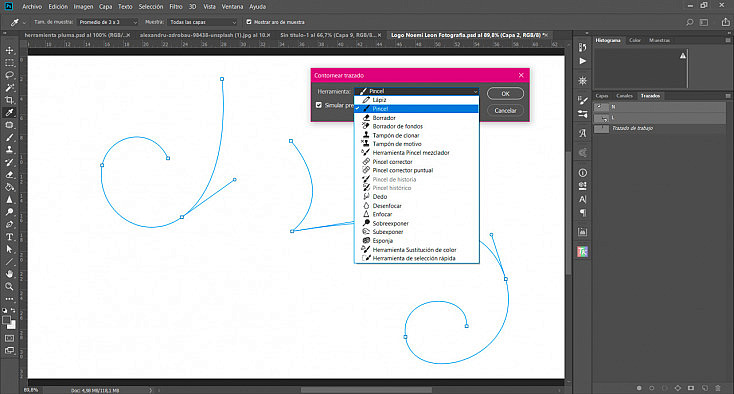
Task: Select the Move tool
Action: (9, 50)
